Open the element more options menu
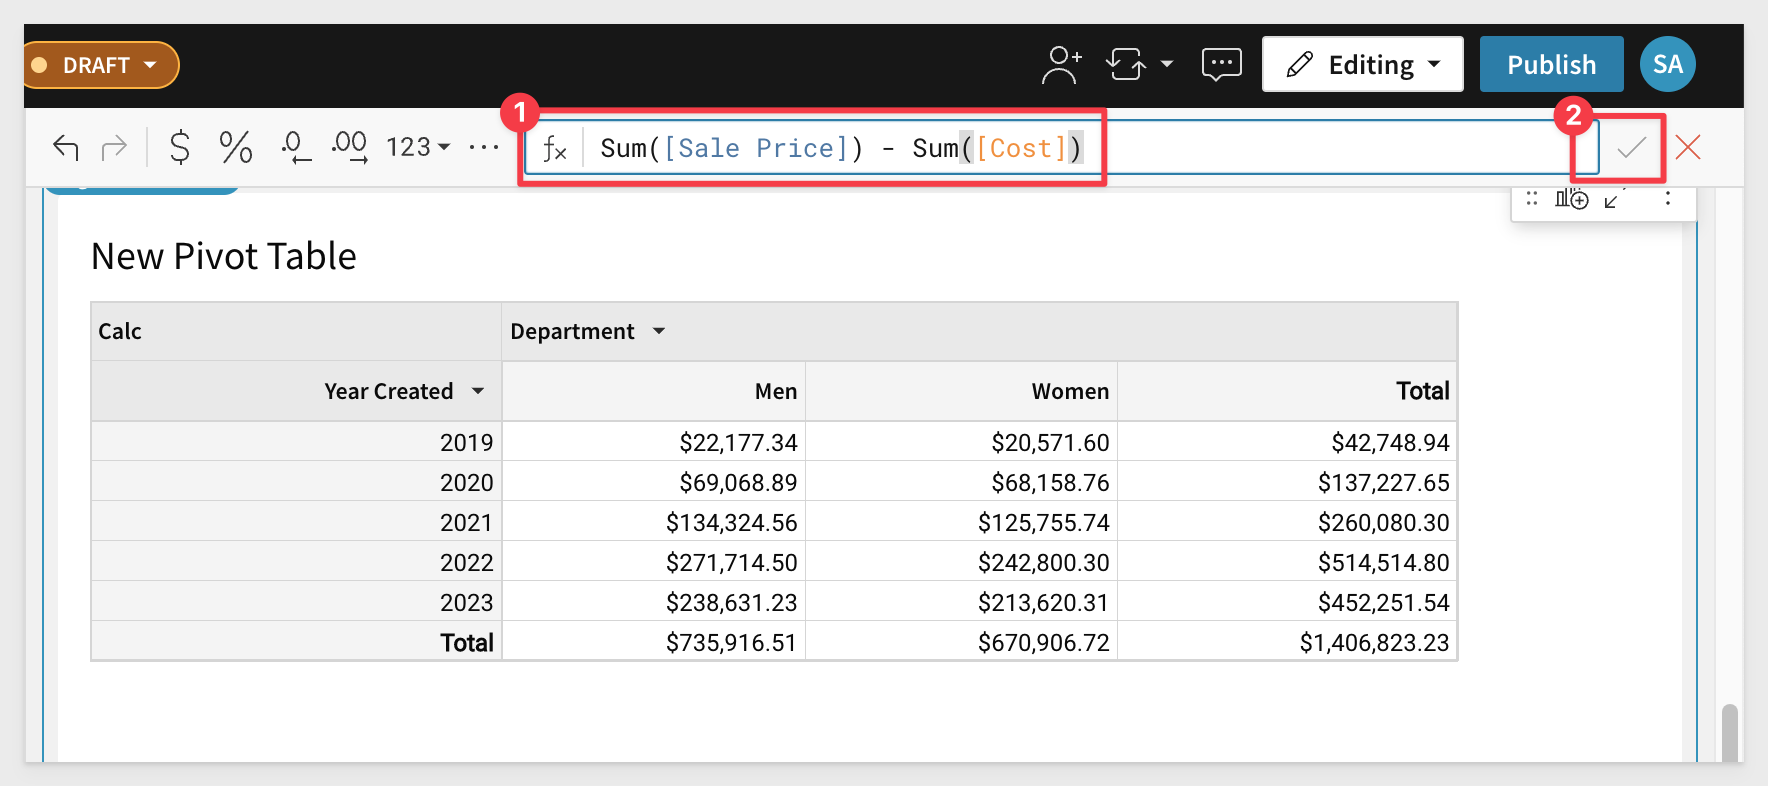Viewport: 1768px width, 786px height. tap(1668, 199)
